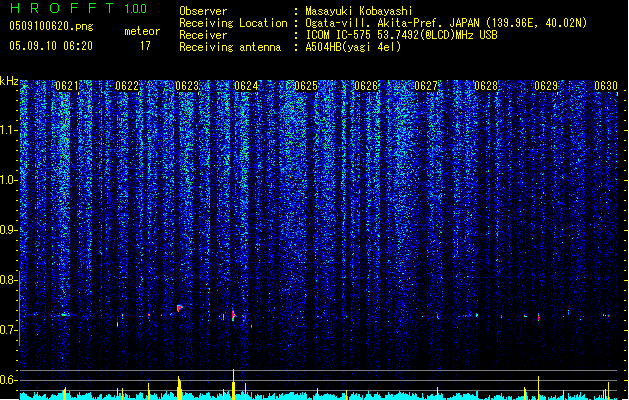This screenshot has height=400, width=629.
Task: Click the 0.7 frequency axis label
Action: click(9, 330)
